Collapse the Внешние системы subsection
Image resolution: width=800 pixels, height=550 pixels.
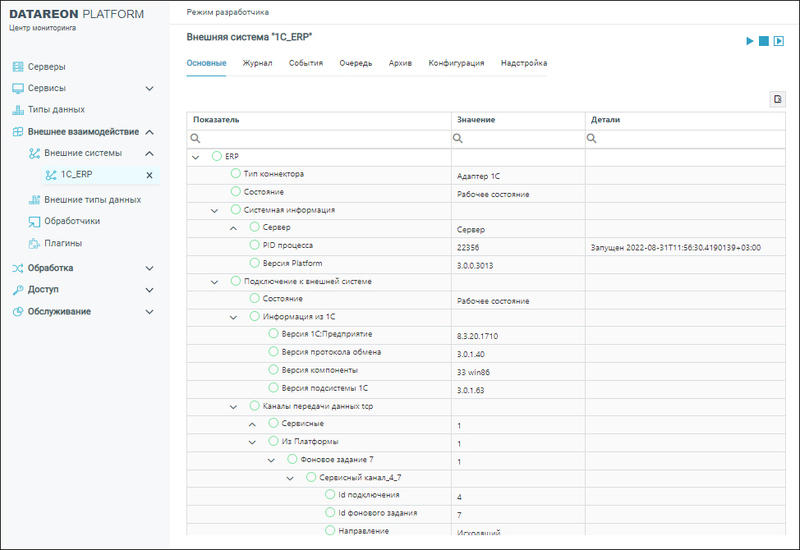(x=149, y=153)
